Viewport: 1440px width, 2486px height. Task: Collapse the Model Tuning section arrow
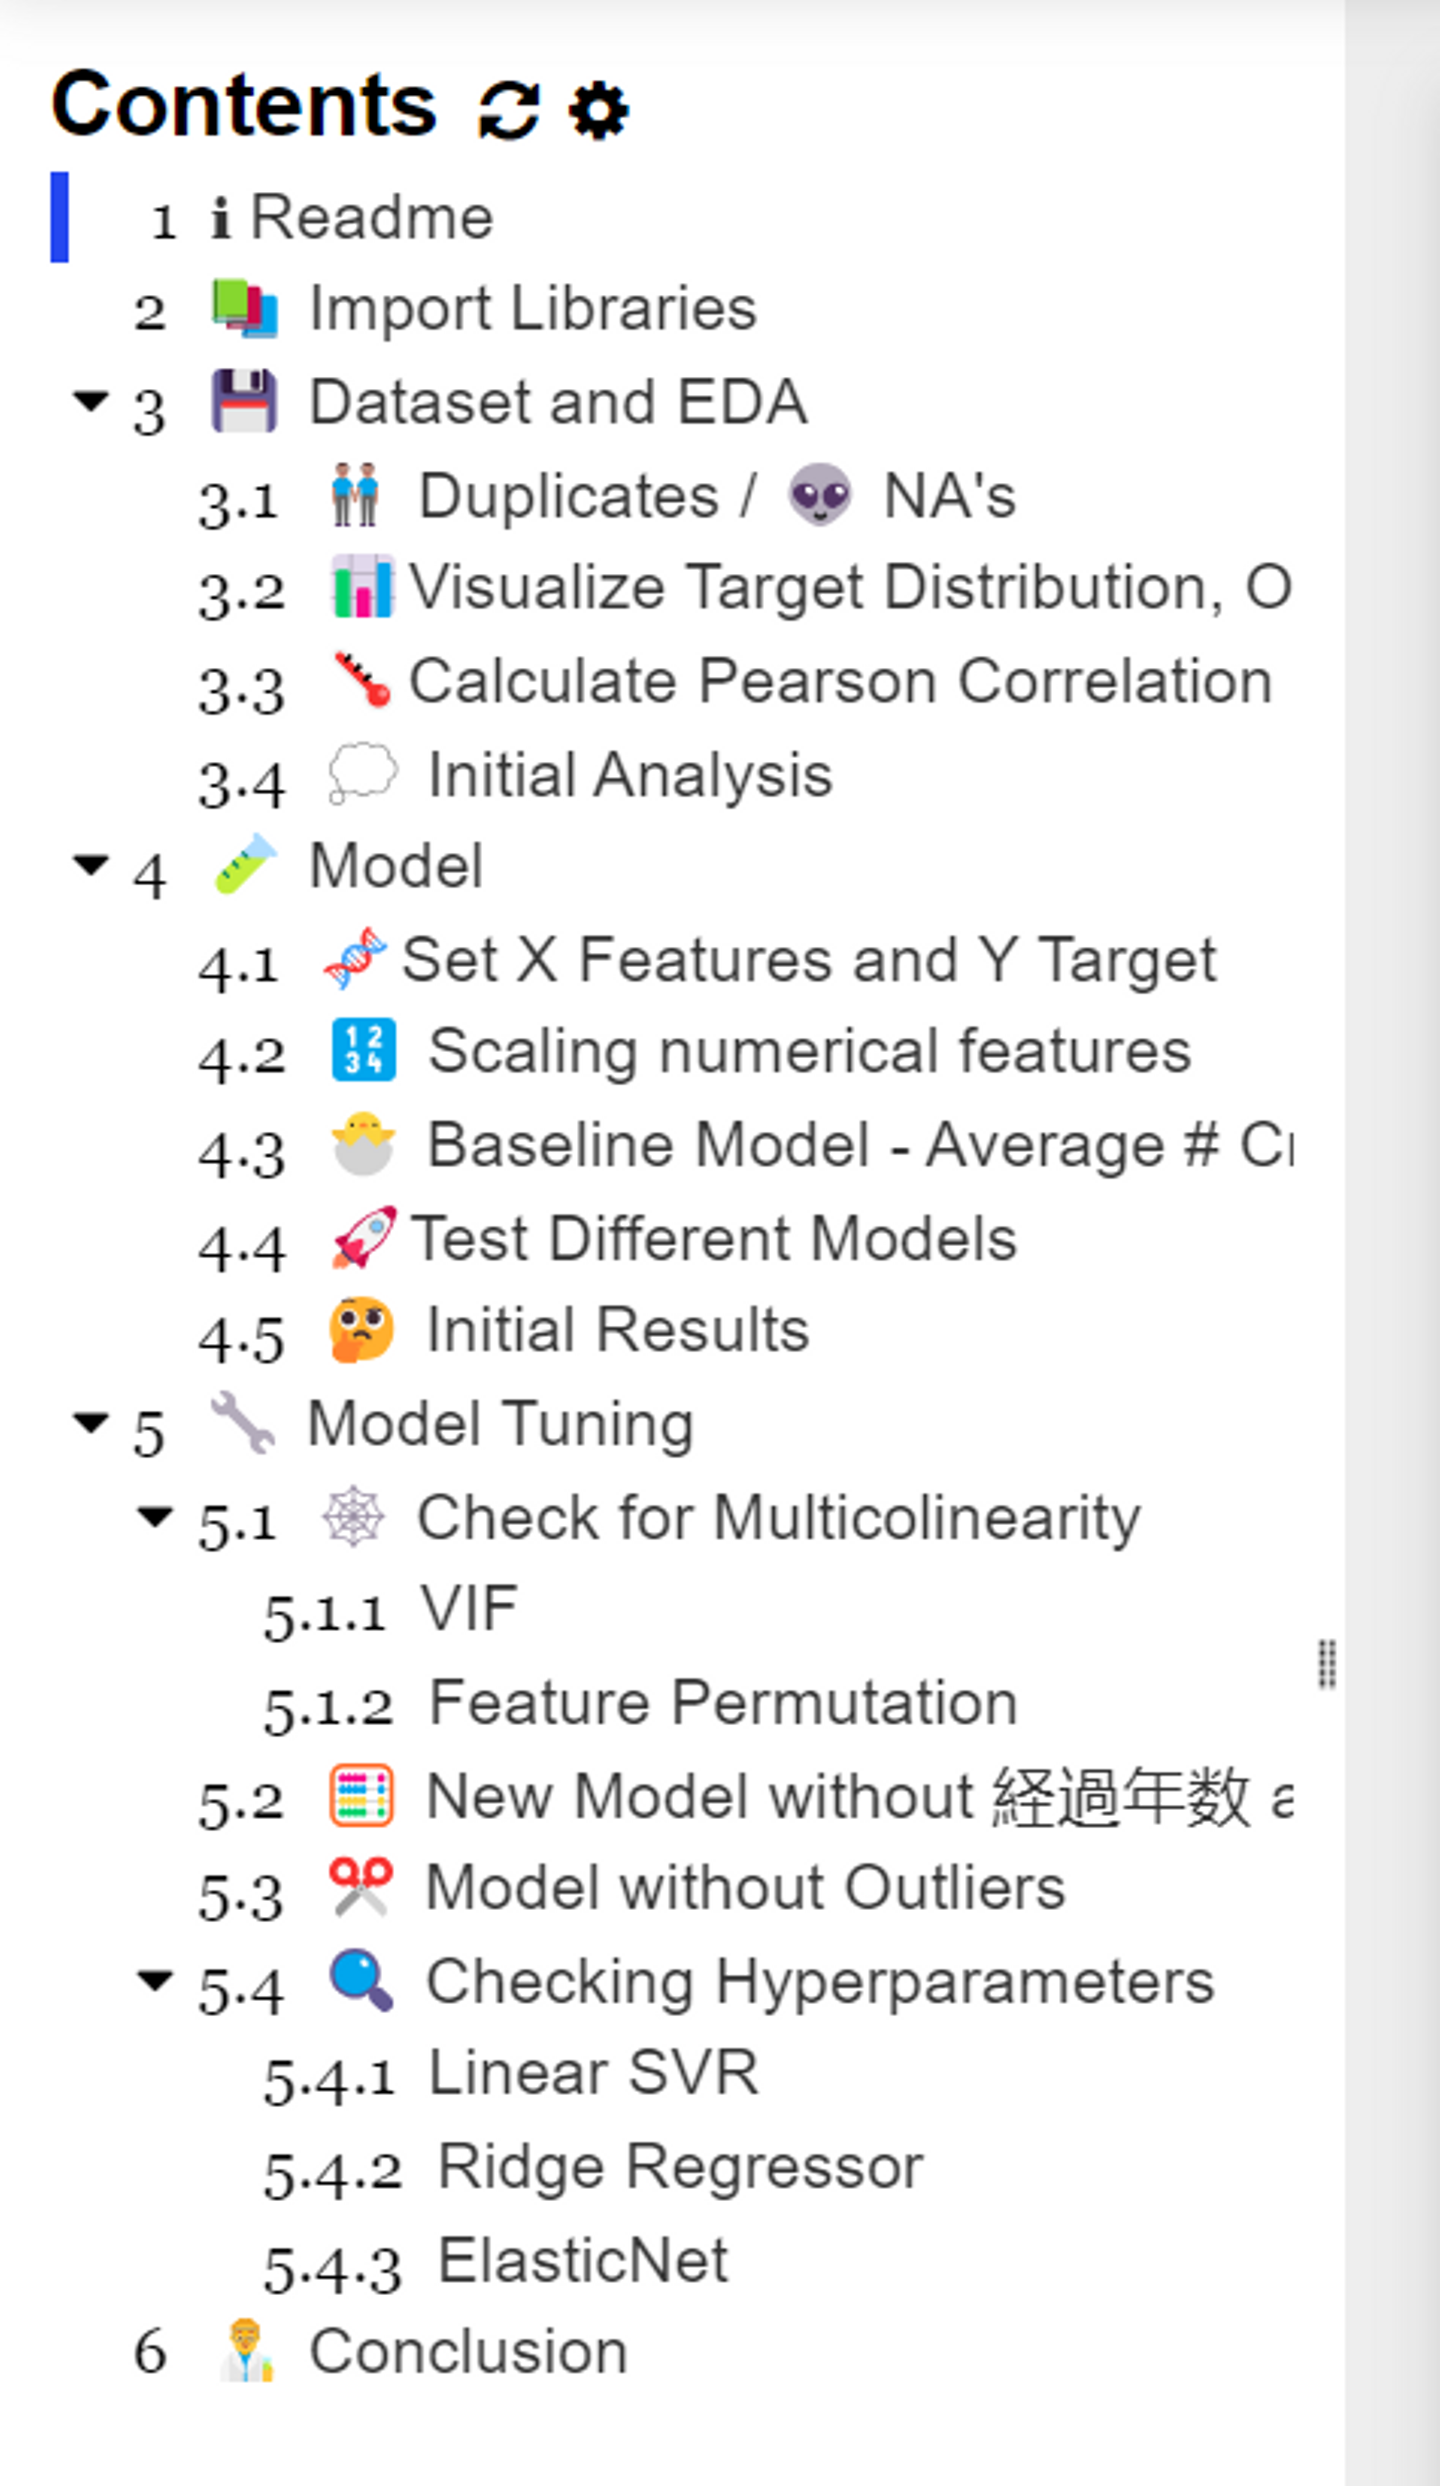pos(91,1422)
